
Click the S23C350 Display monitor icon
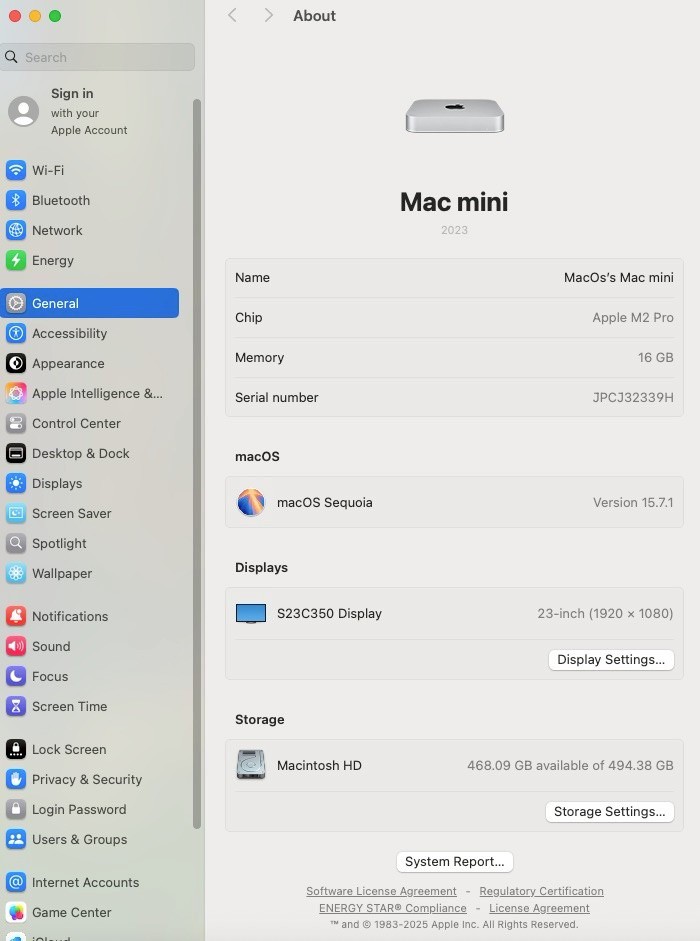[251, 613]
